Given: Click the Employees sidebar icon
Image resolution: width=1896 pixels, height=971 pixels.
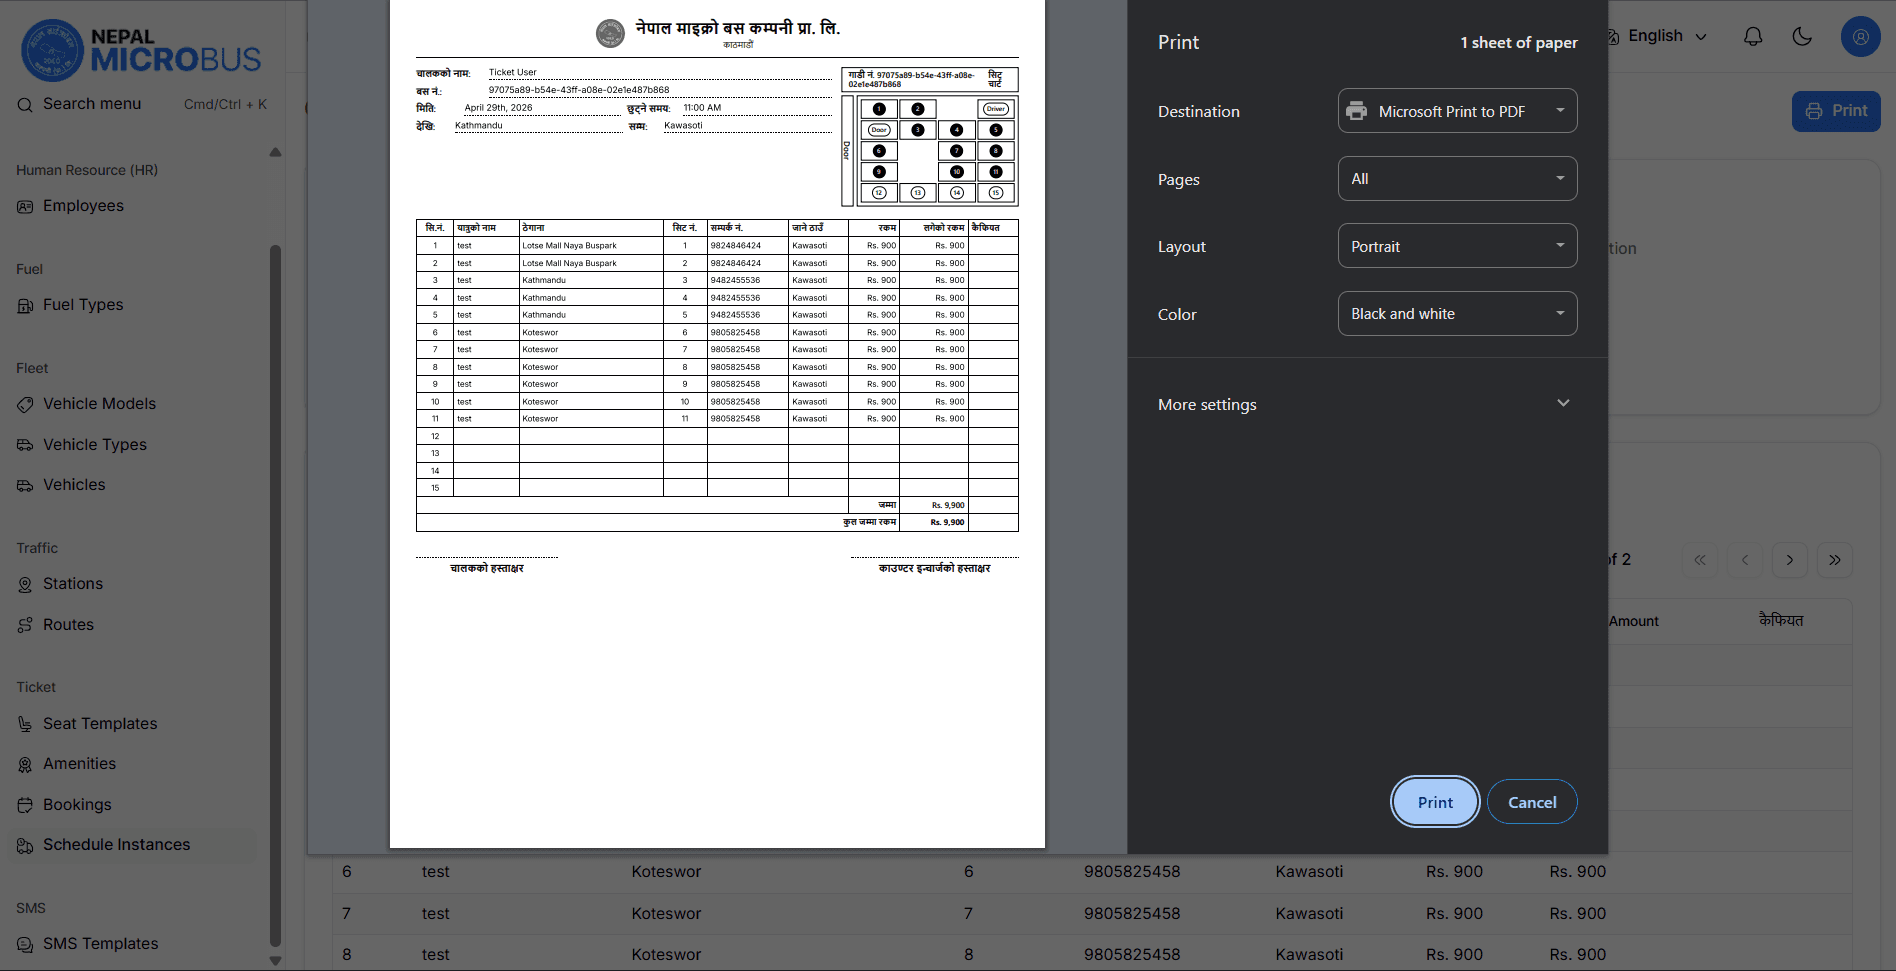Looking at the screenshot, I should tap(25, 206).
